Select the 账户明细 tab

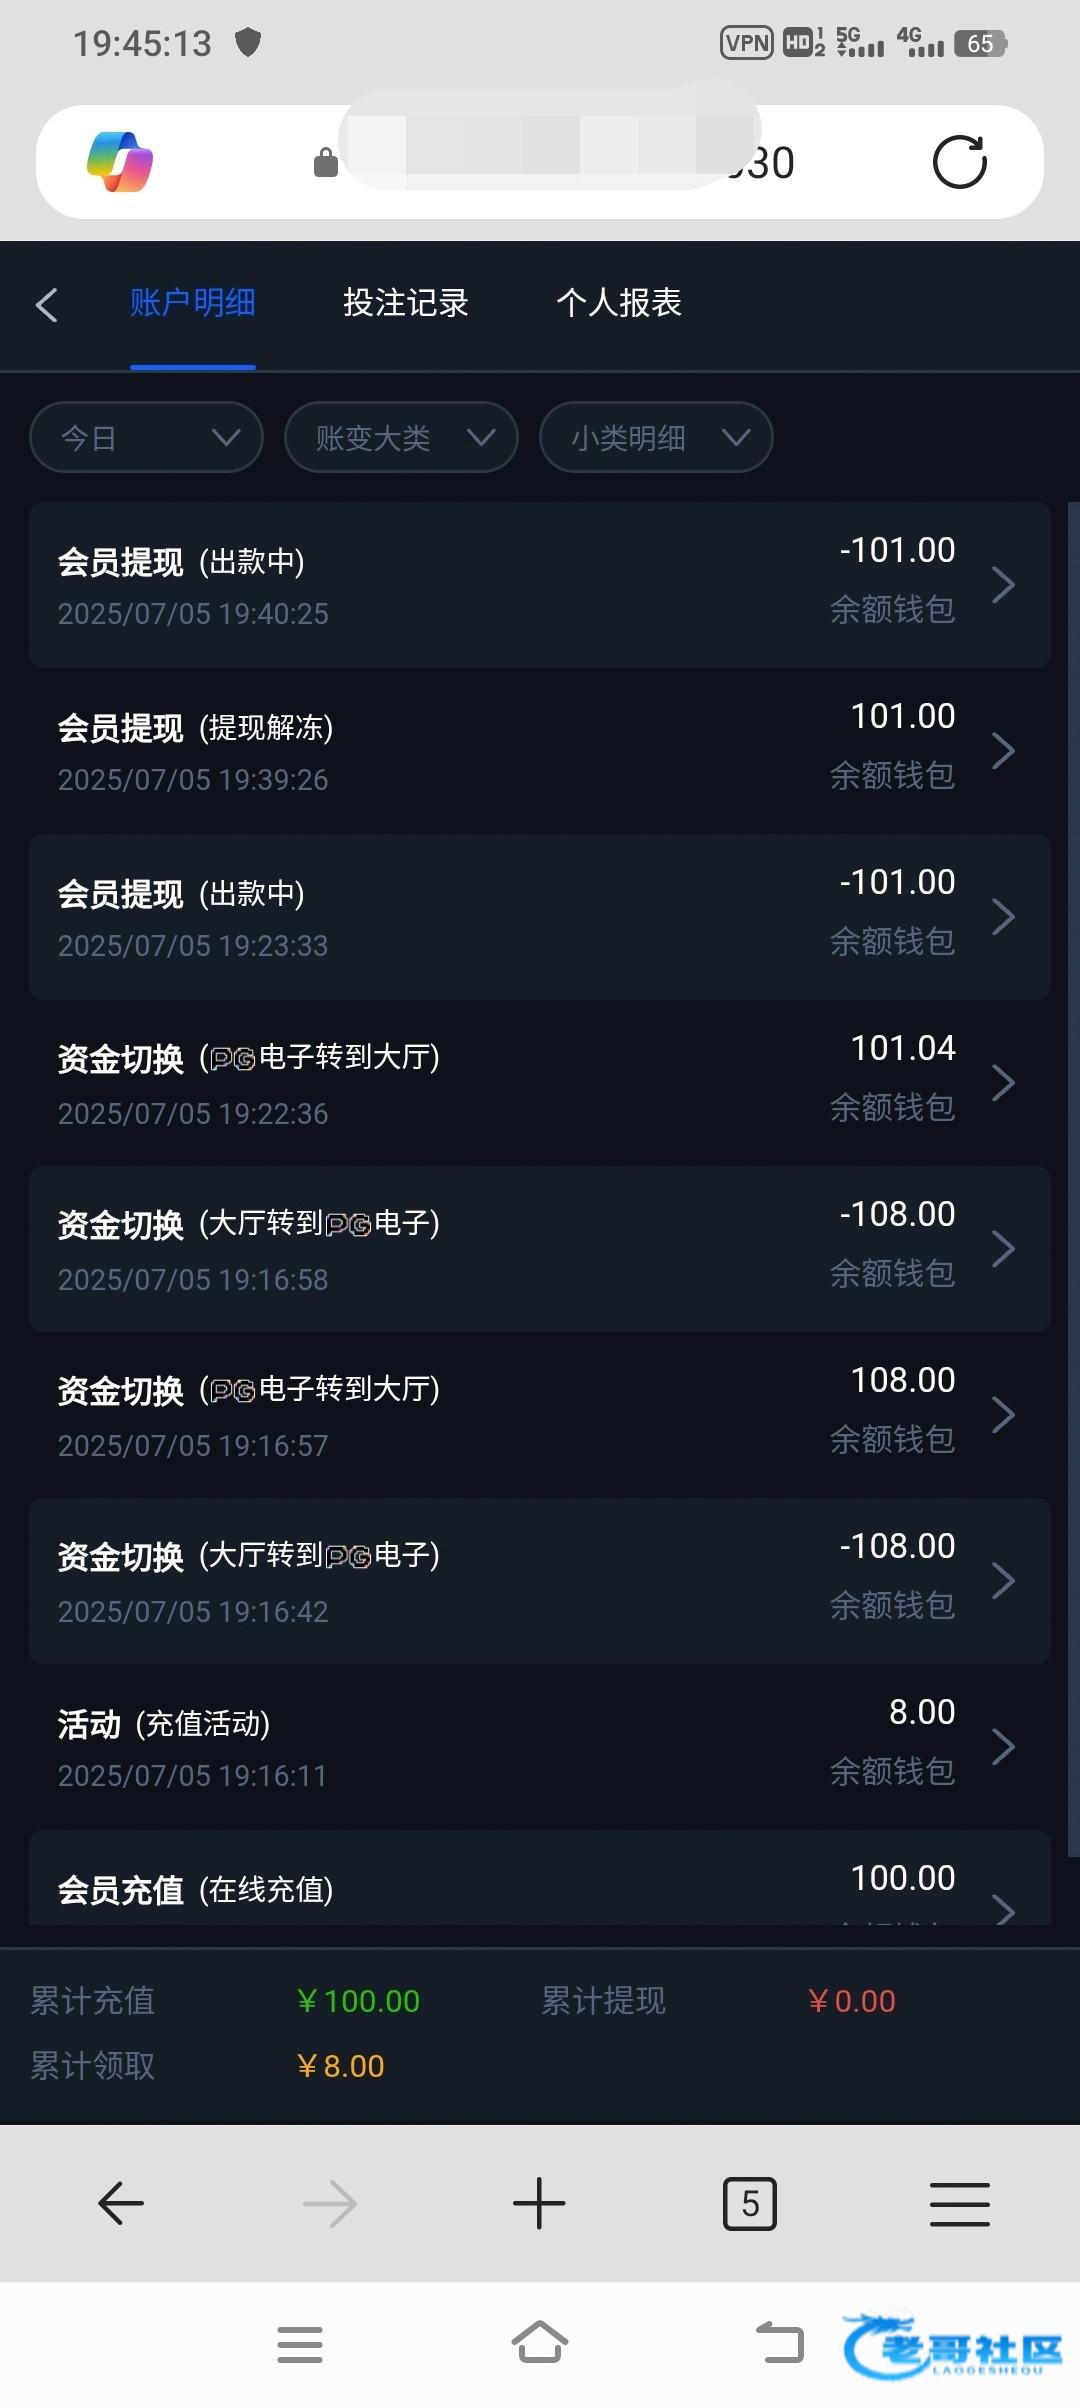tap(193, 303)
